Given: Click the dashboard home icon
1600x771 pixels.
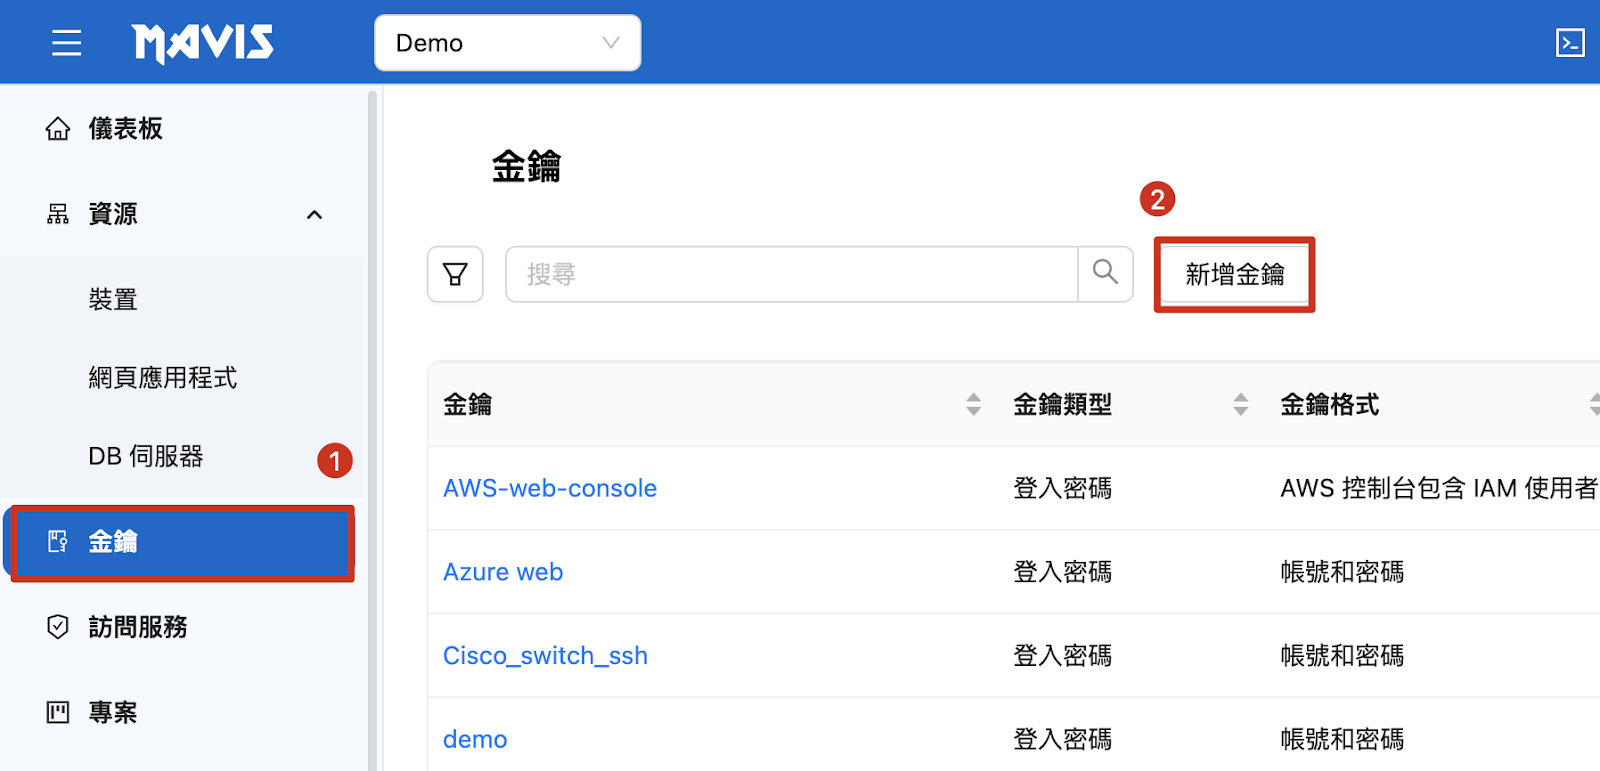Looking at the screenshot, I should coord(58,129).
